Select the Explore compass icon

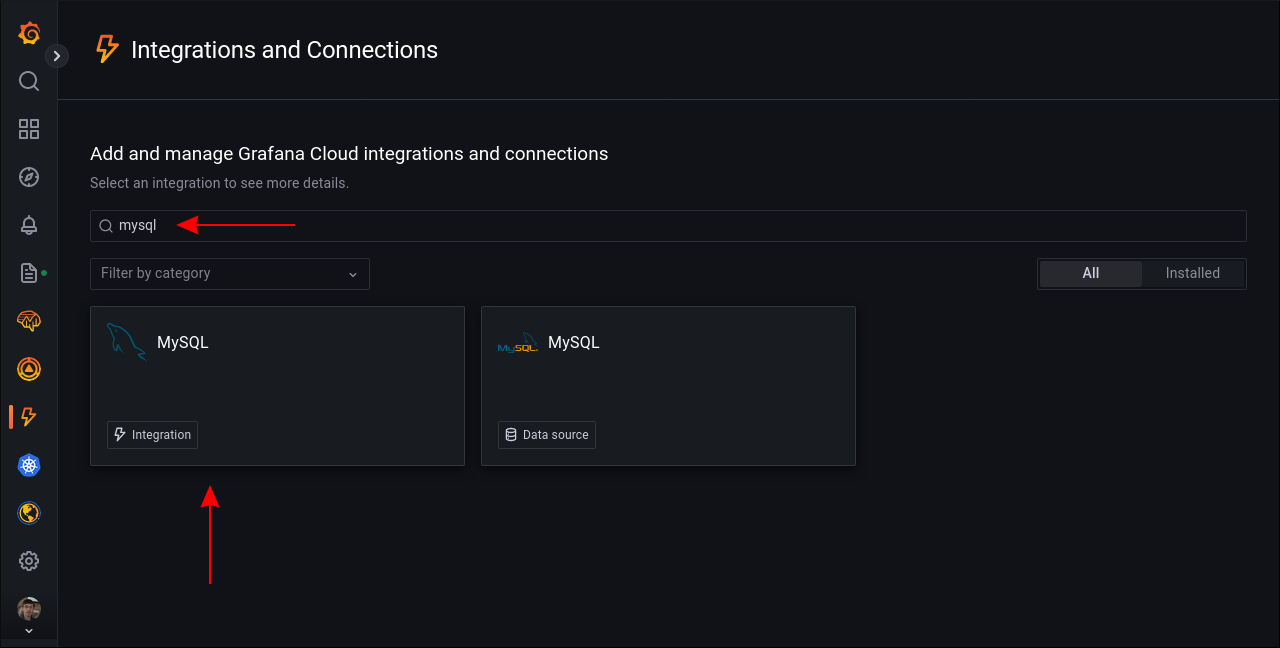[x=28, y=177]
